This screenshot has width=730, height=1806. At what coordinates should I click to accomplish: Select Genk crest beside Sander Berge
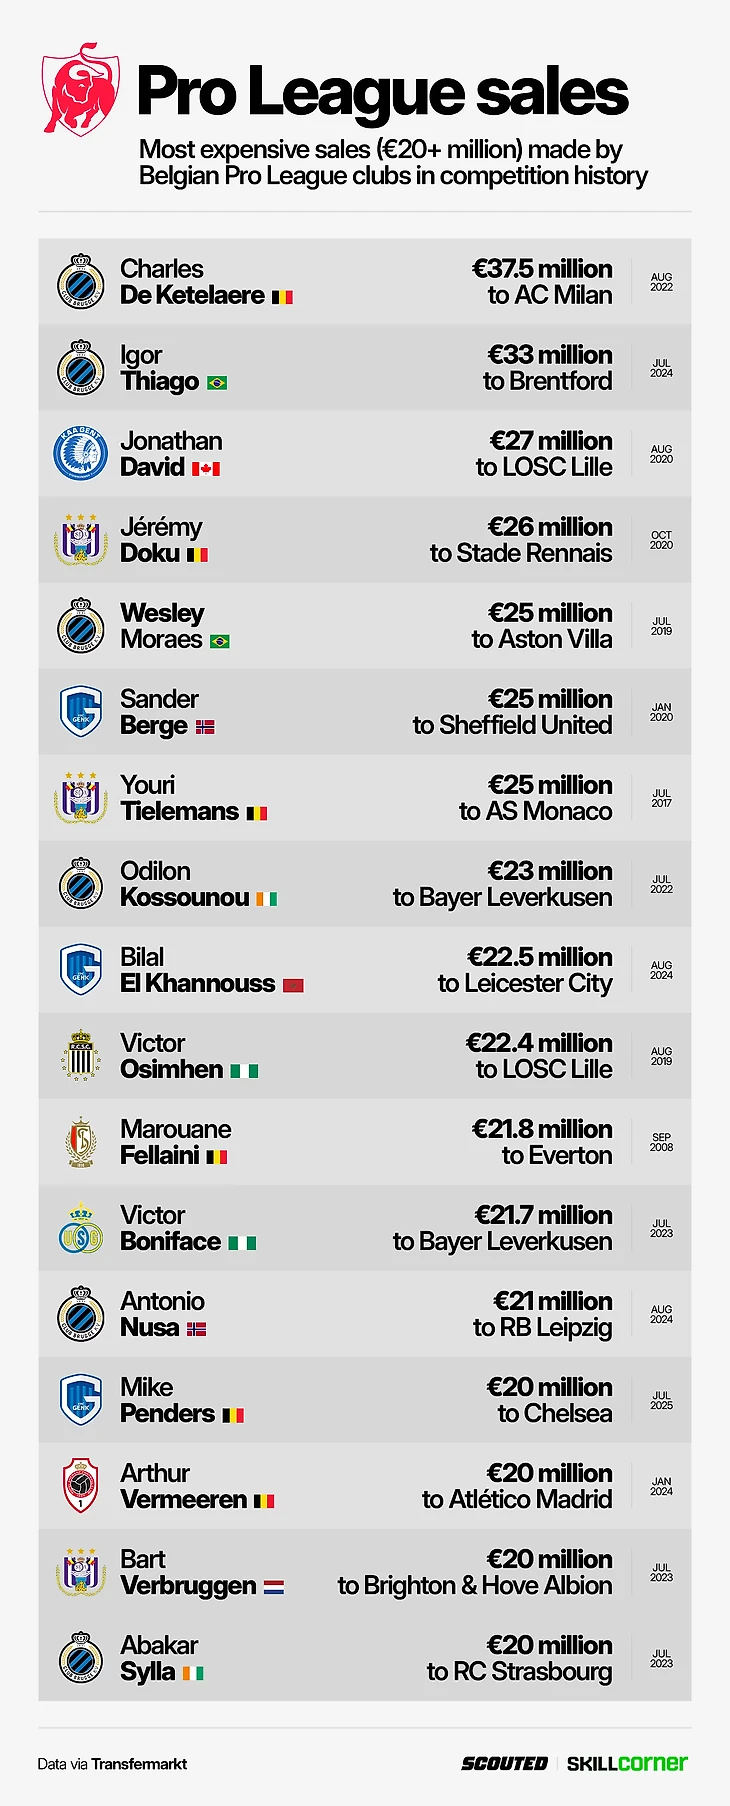tap(80, 712)
